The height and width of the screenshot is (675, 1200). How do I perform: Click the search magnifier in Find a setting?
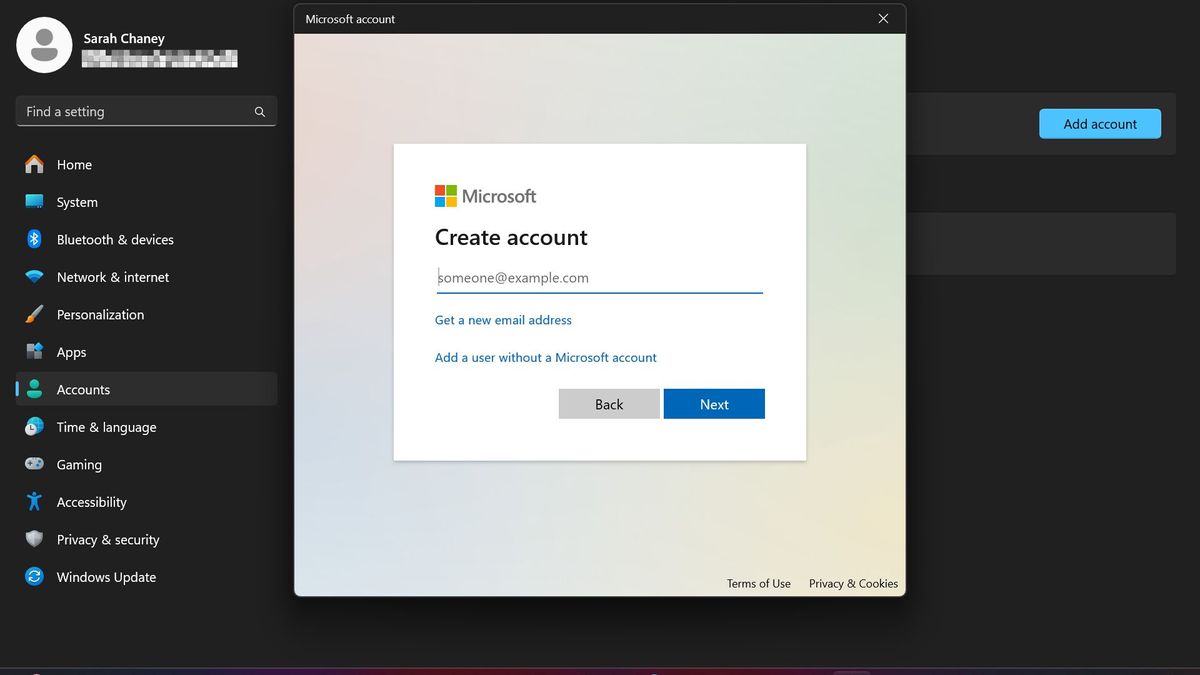pos(259,111)
